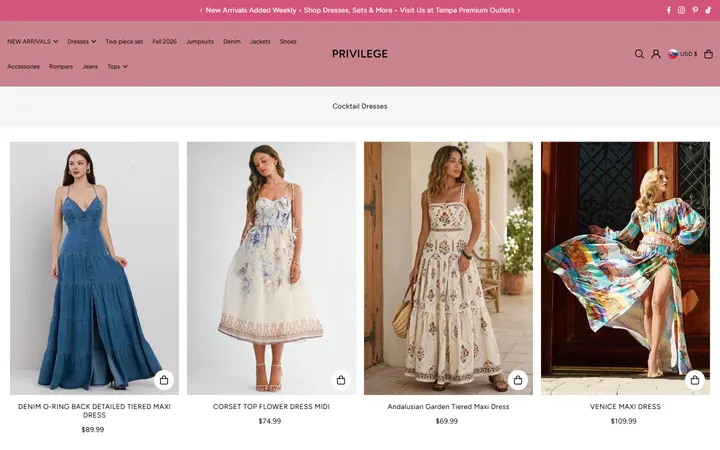Open the TikTok social link
The image size is (720, 450).
click(708, 10)
